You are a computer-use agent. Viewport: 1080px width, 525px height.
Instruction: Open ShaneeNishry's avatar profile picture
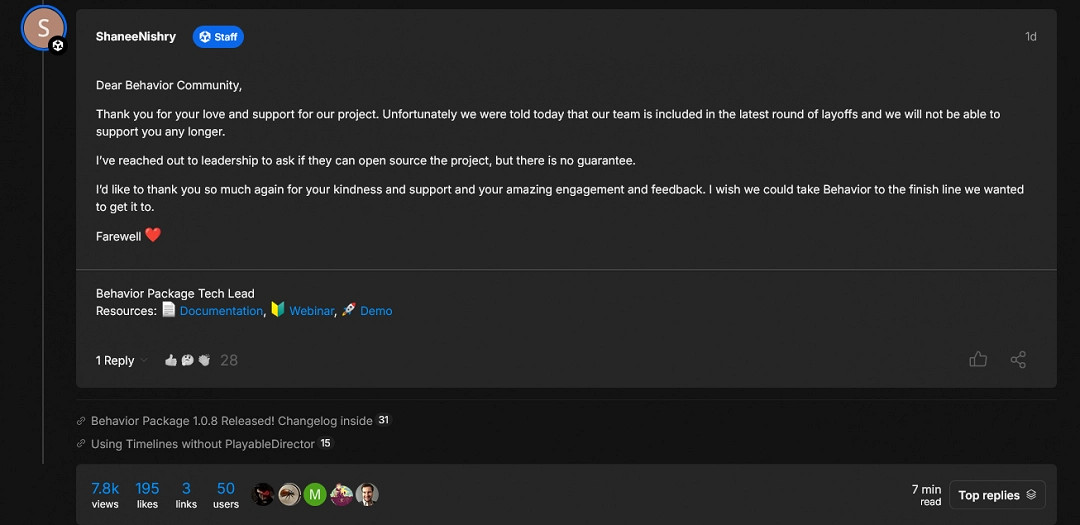[x=43, y=29]
